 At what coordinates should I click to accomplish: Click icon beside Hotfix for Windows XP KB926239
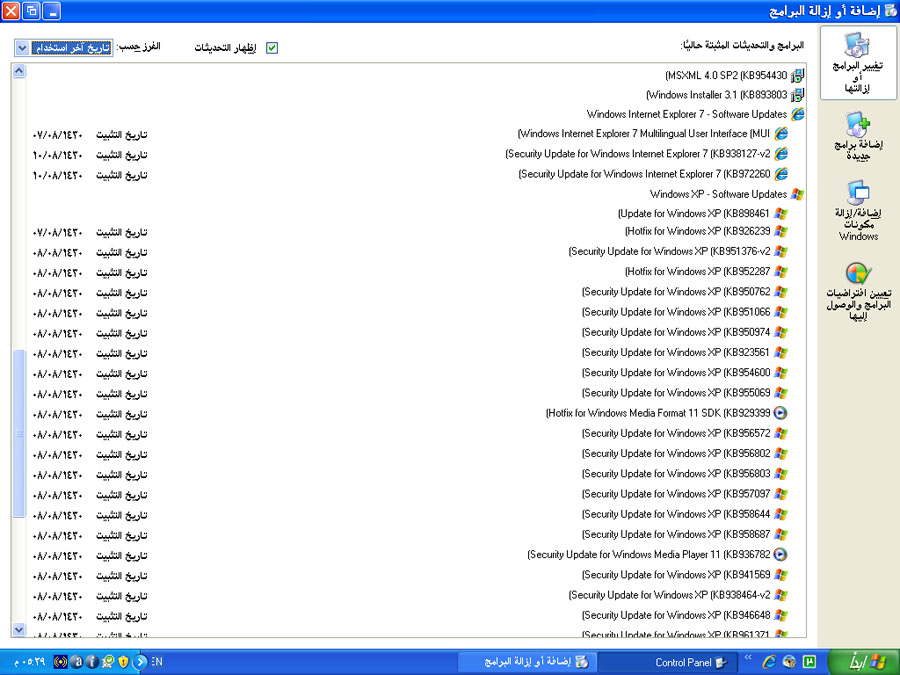[x=781, y=231]
